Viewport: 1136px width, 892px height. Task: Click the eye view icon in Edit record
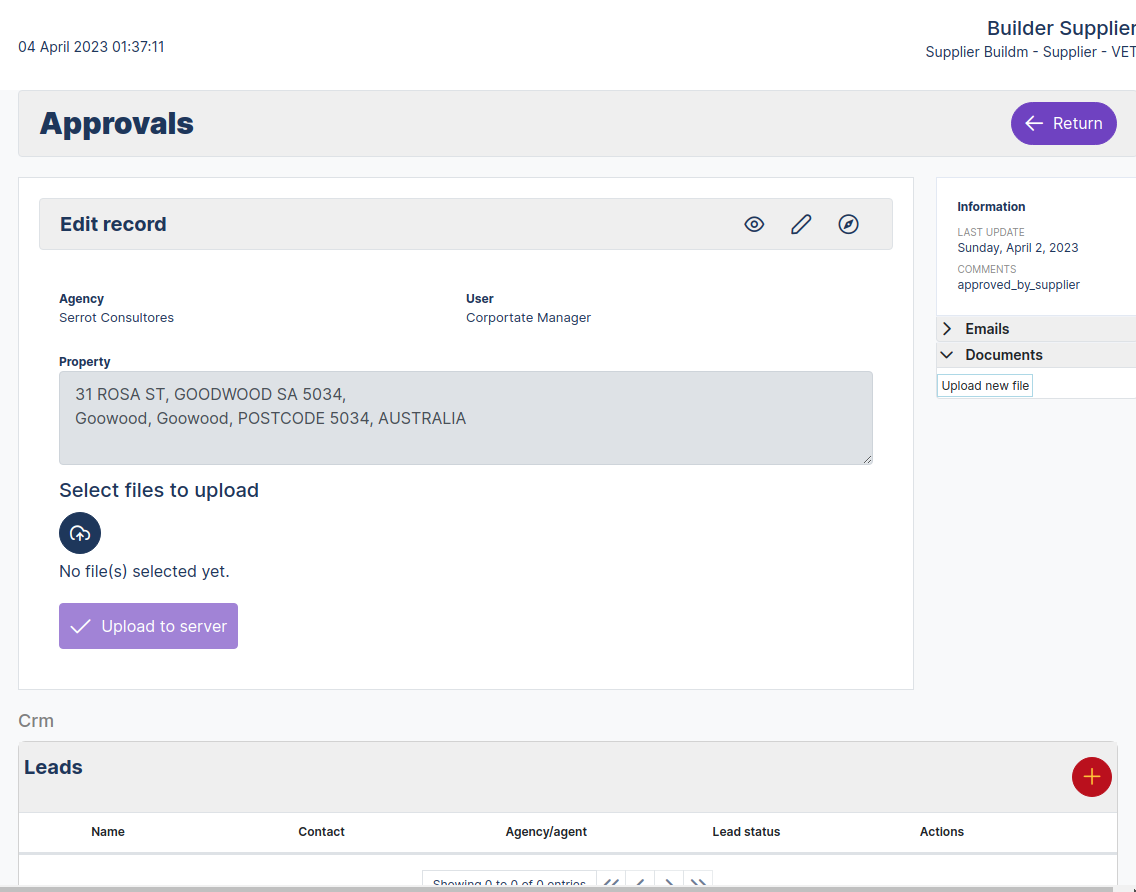(x=754, y=224)
